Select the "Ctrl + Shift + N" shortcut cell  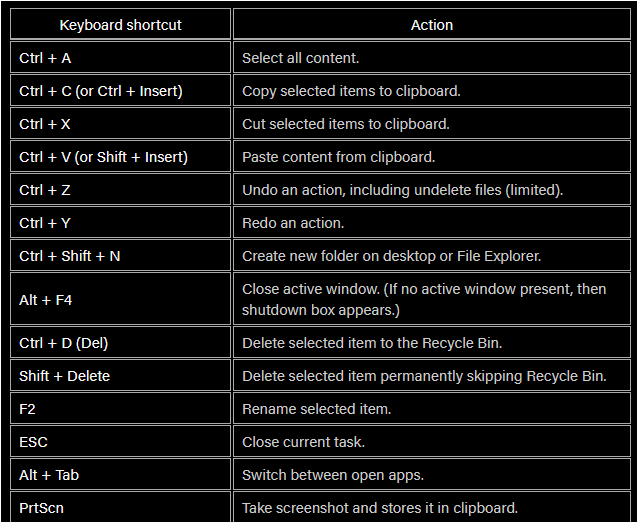pos(70,256)
